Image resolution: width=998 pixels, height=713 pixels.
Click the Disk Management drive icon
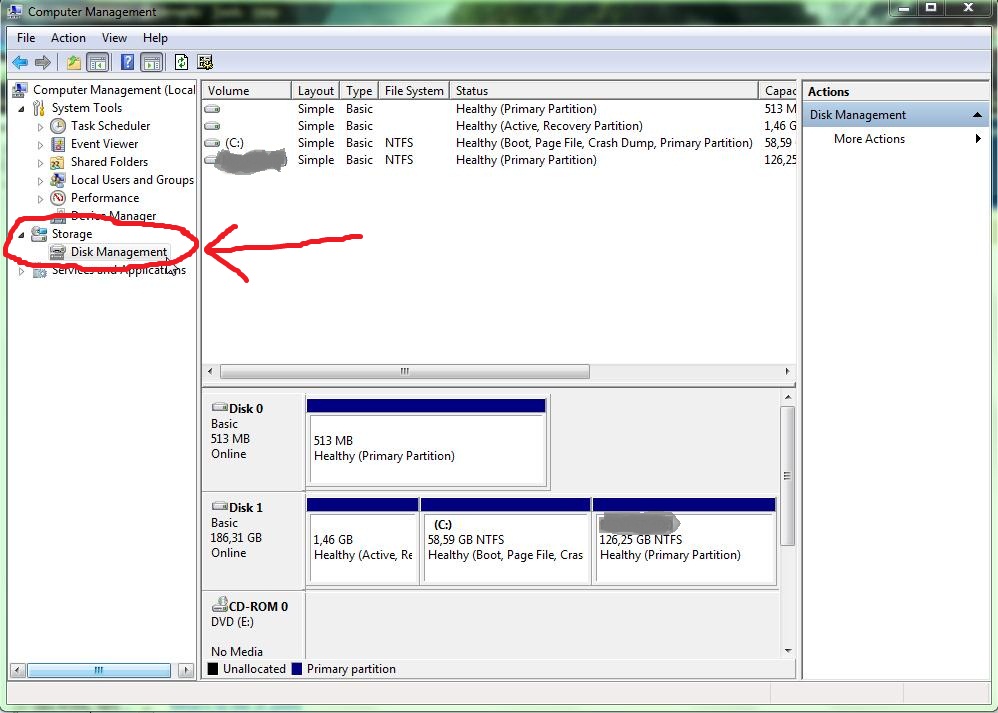58,252
